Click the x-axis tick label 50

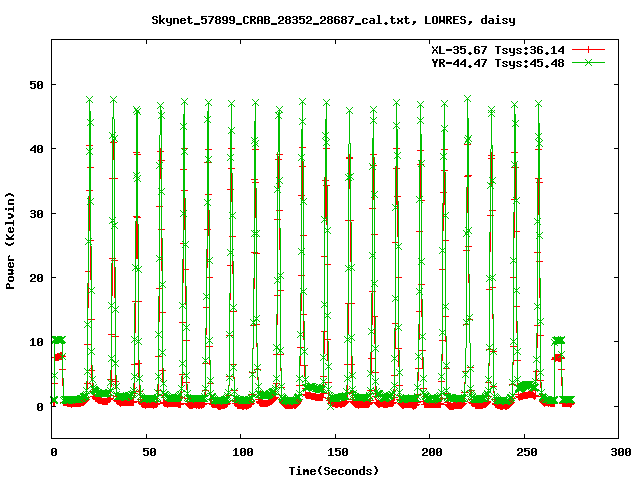click(x=149, y=452)
